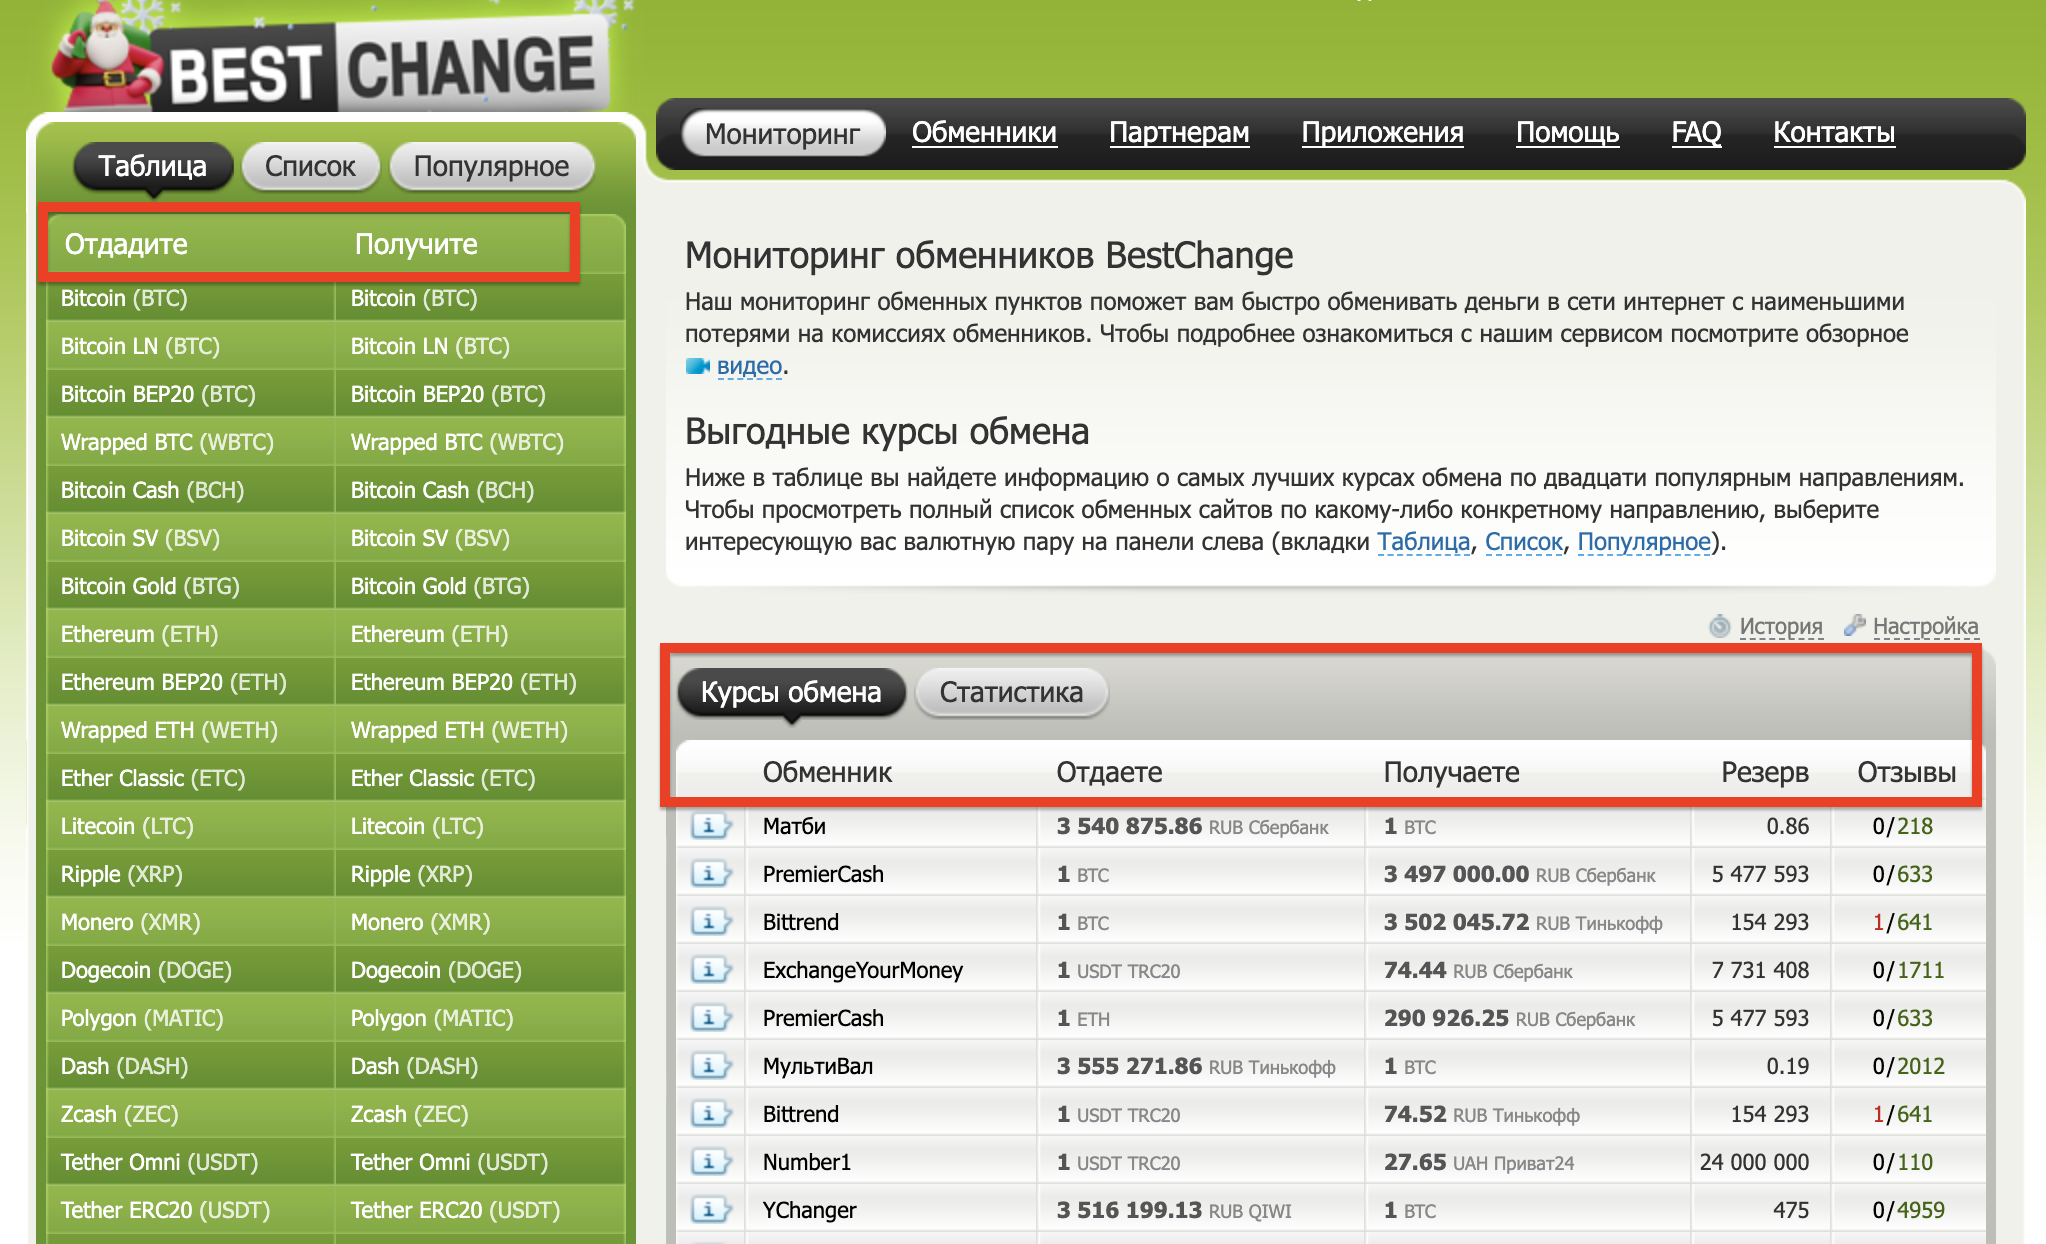
Task: Open Помощь menu item
Action: [x=1567, y=132]
